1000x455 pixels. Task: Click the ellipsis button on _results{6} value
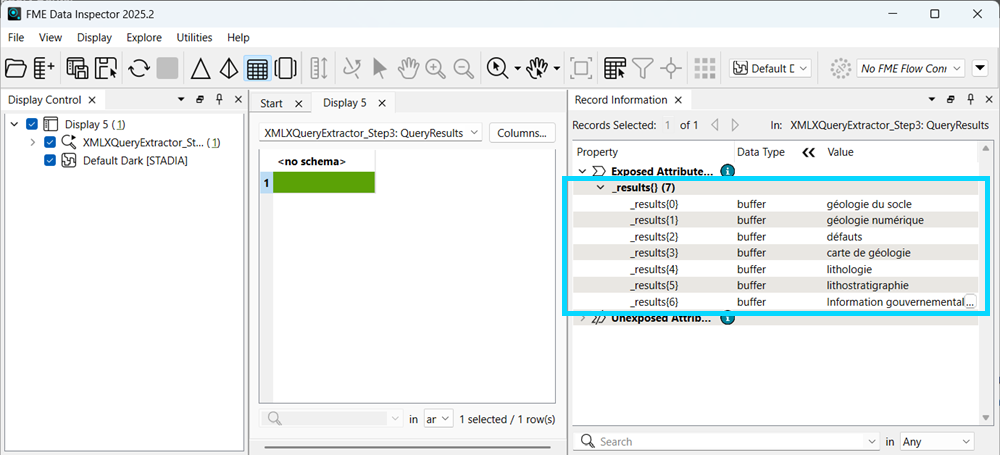(x=970, y=302)
